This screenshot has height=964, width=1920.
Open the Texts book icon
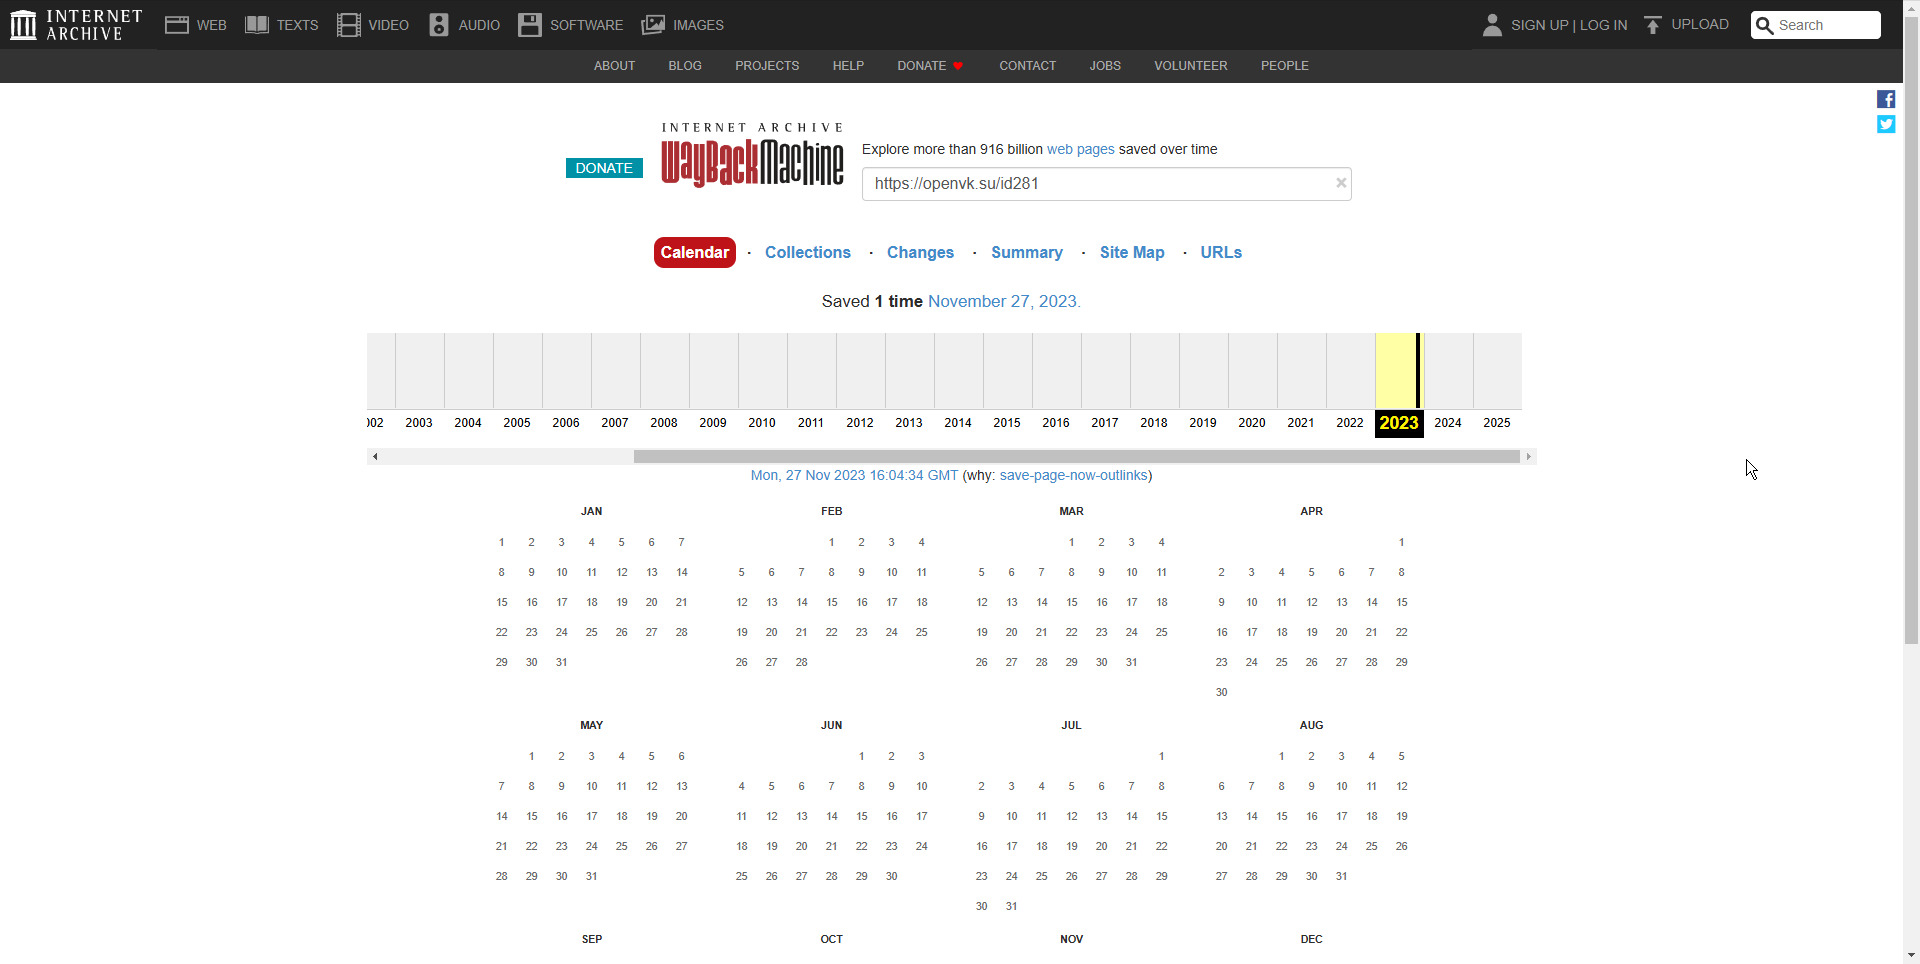pos(257,25)
